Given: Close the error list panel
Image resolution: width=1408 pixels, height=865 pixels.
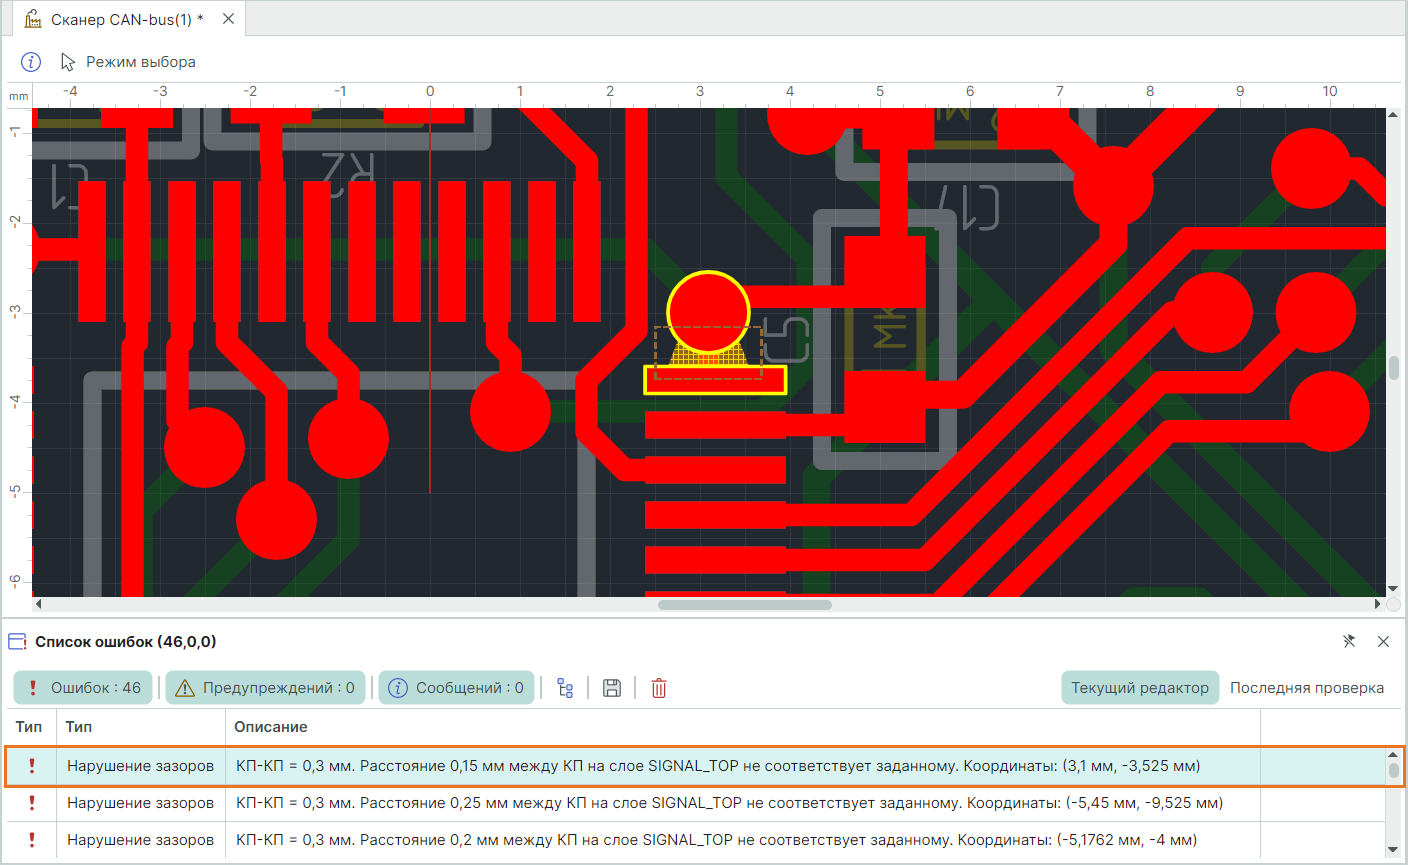Looking at the screenshot, I should click(1383, 641).
